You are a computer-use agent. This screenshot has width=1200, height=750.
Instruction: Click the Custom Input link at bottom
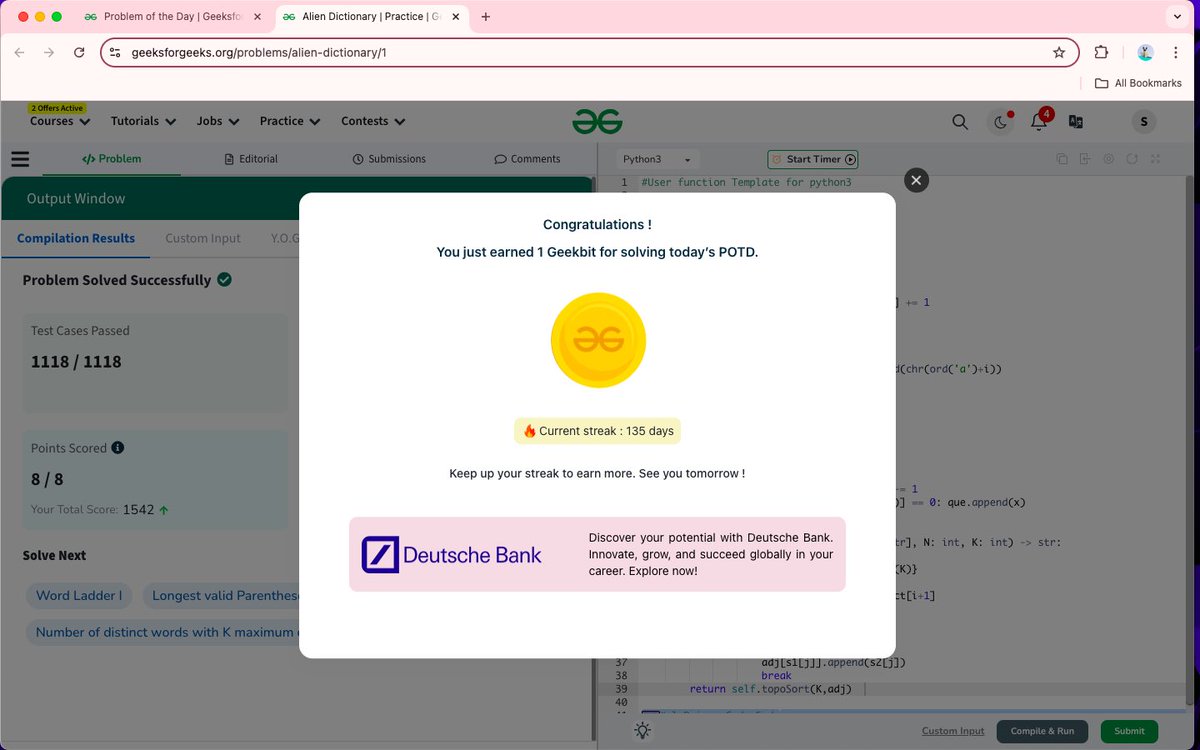tap(953, 731)
